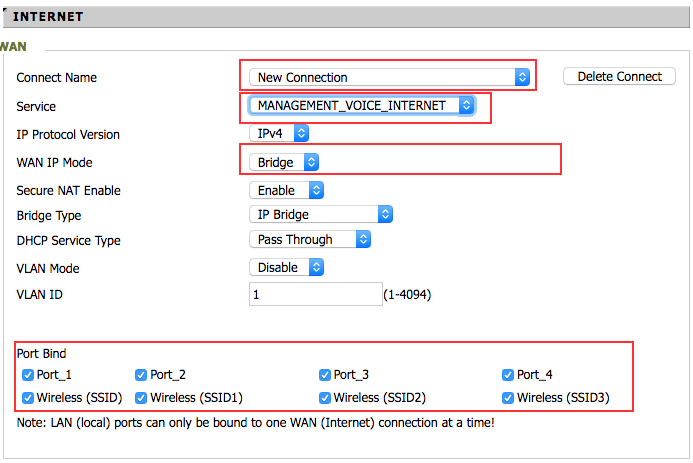Open the Secure NAT Enable dropdown
This screenshot has width=693, height=463.
[x=287, y=190]
